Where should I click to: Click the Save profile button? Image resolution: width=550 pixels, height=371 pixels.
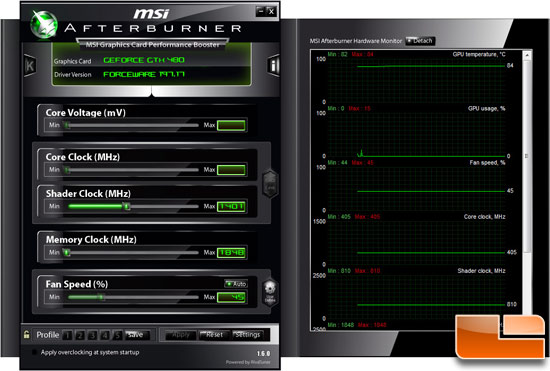137,335
